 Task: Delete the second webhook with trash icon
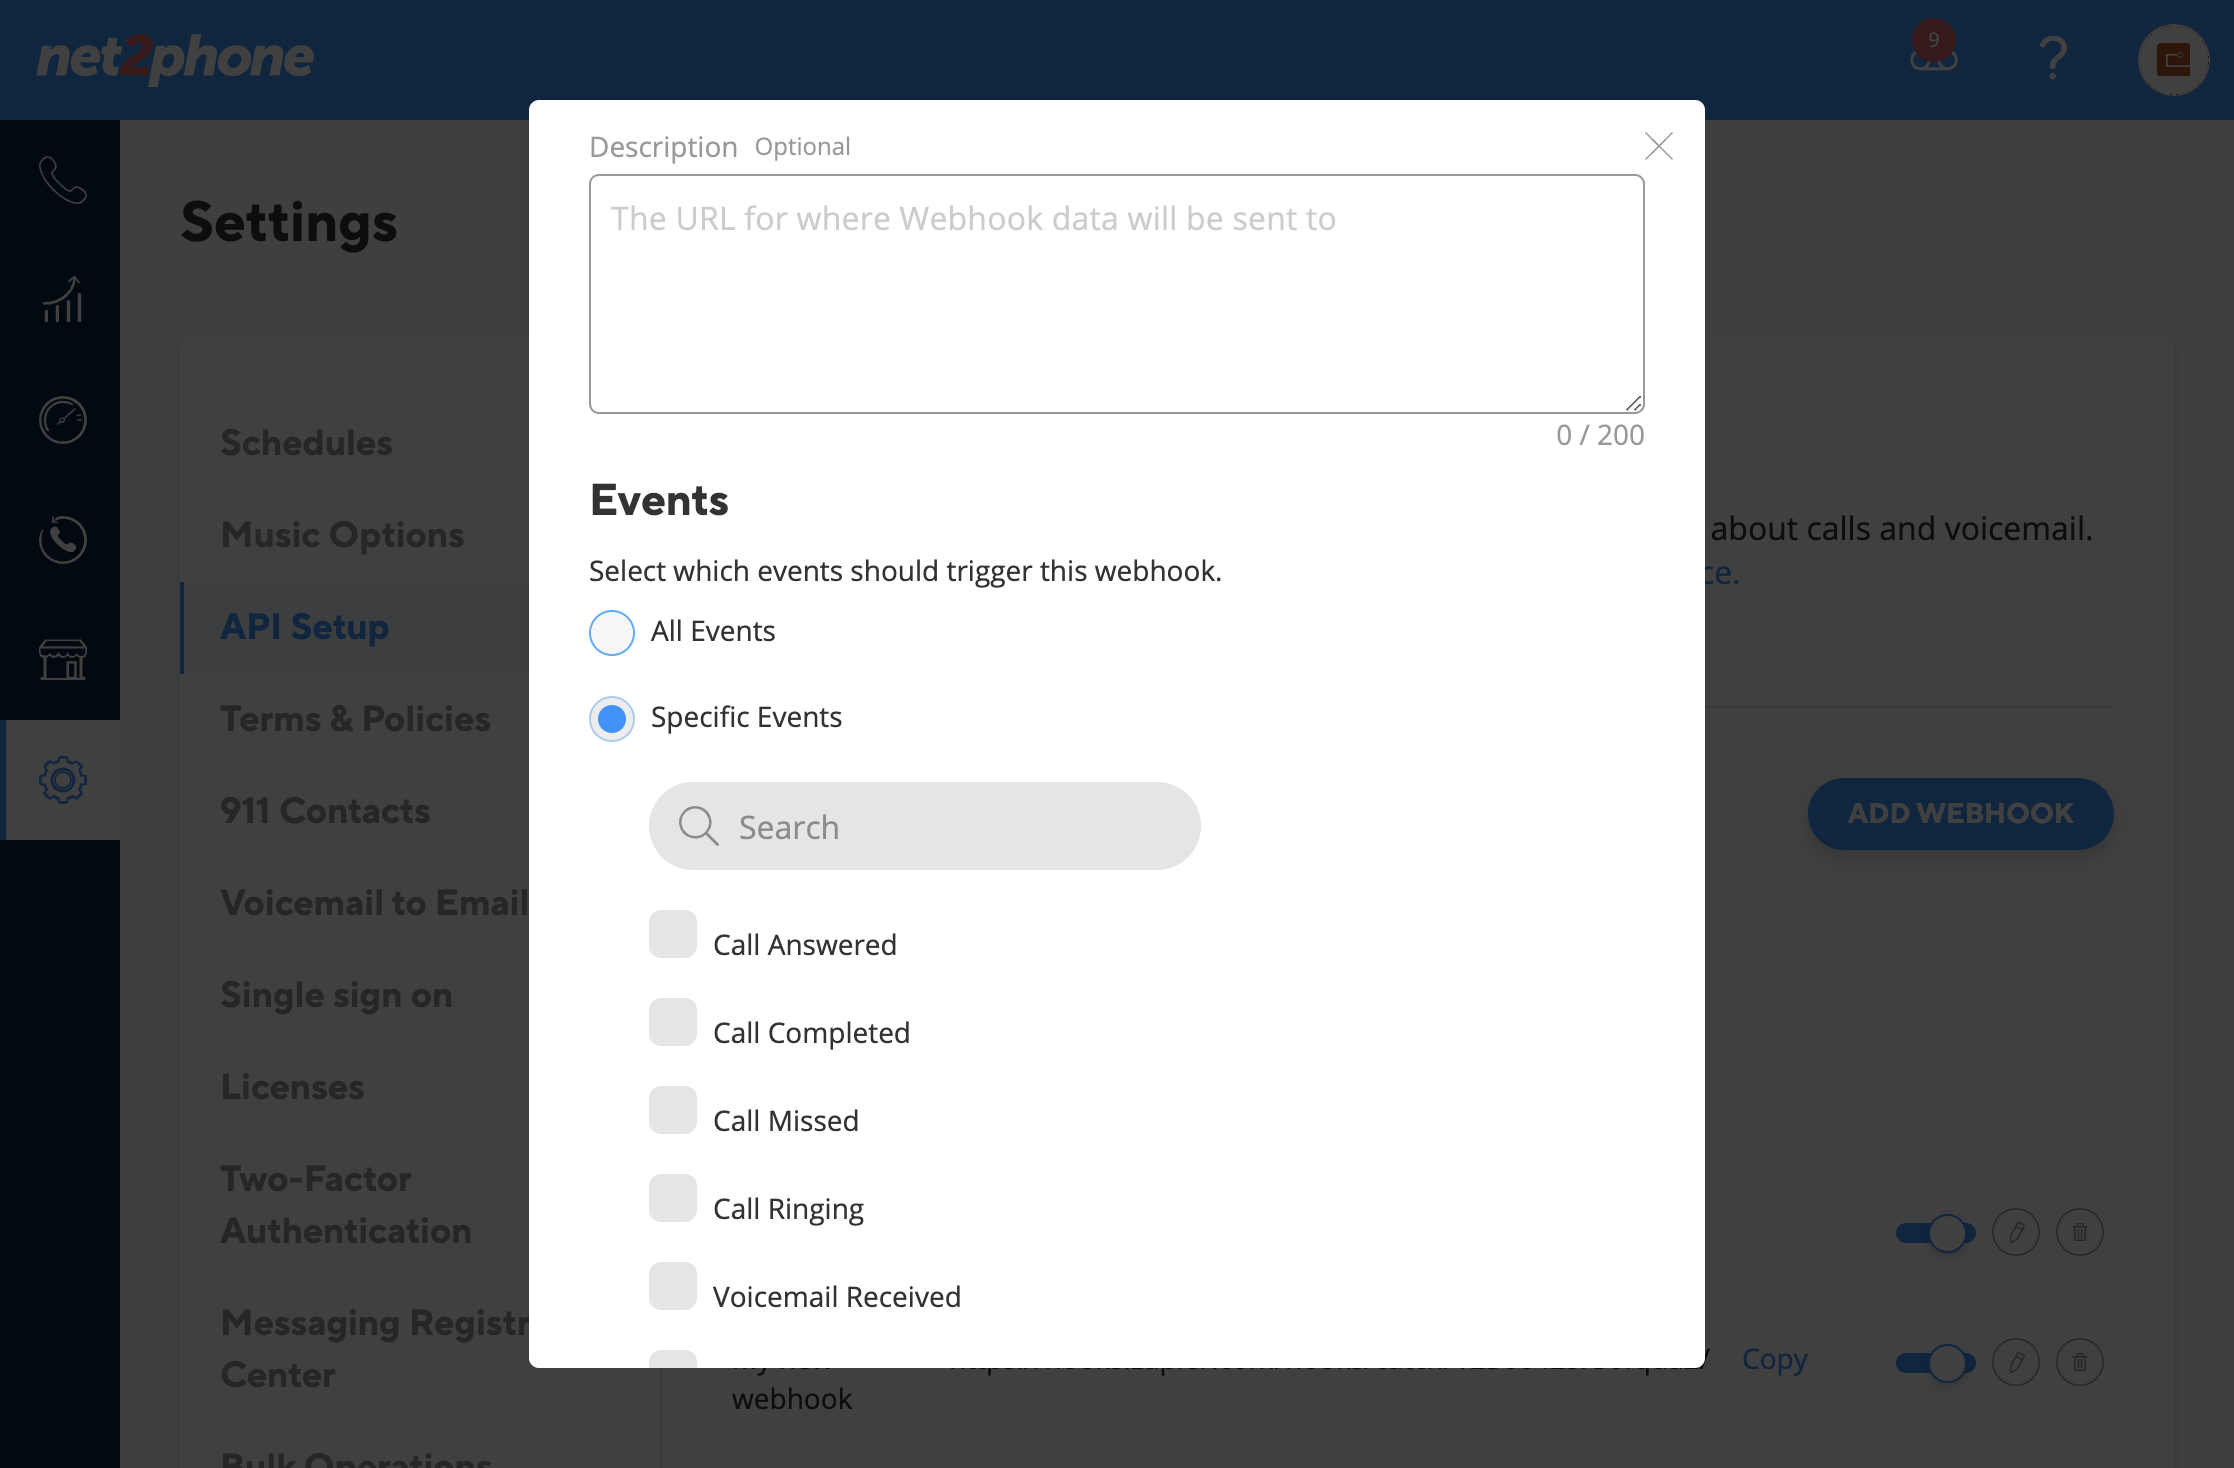(x=2080, y=1362)
